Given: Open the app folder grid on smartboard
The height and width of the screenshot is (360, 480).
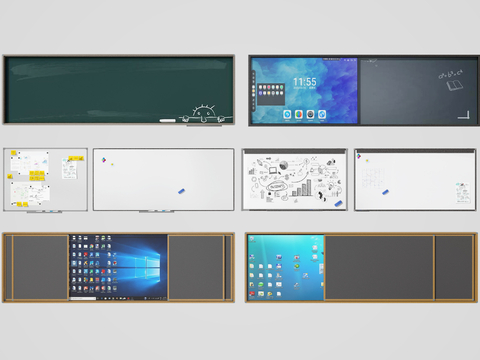Looking at the screenshot, I should [271, 93].
